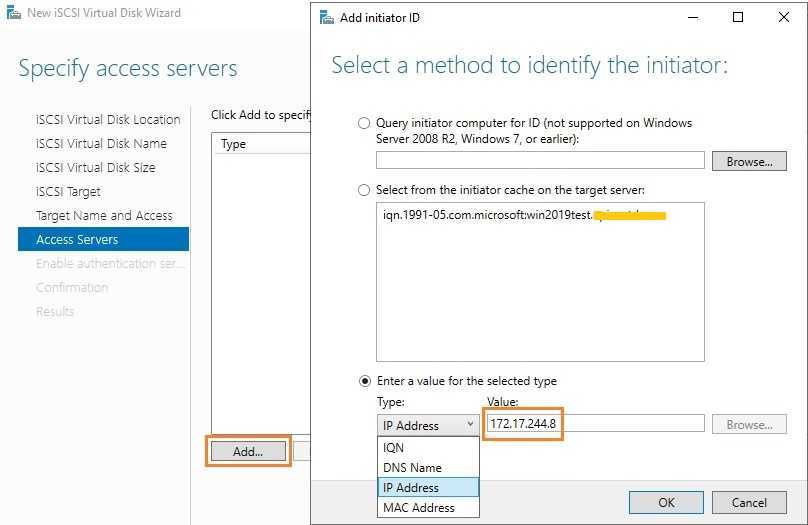
Task: Close the Add initiator ID dialog
Action: pyautogui.click(x=784, y=17)
